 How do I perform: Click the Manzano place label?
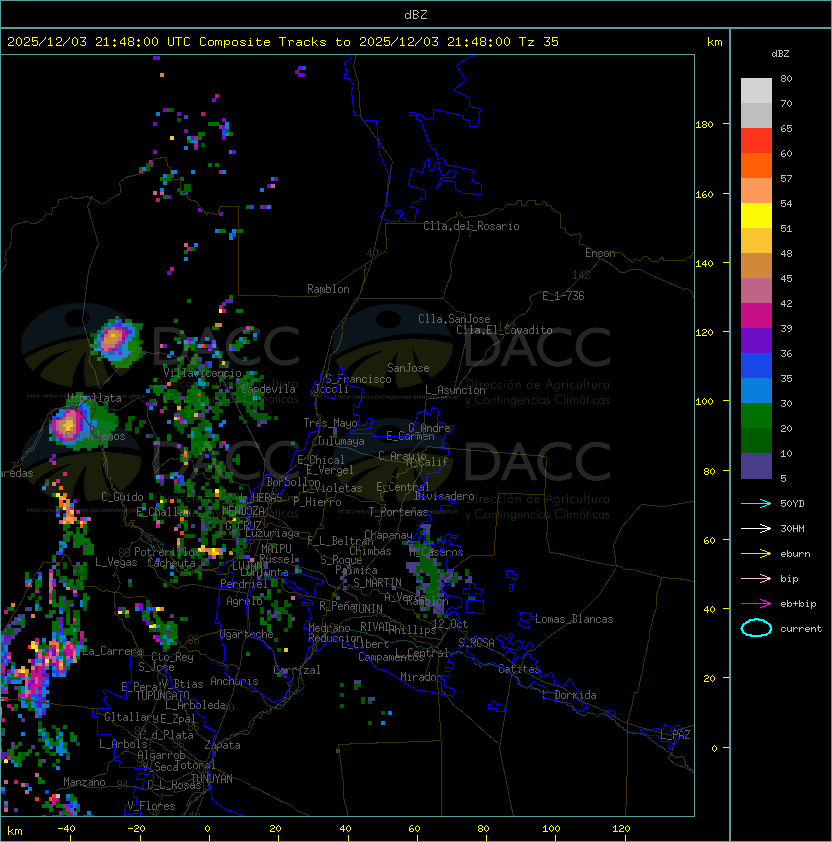click(x=84, y=782)
